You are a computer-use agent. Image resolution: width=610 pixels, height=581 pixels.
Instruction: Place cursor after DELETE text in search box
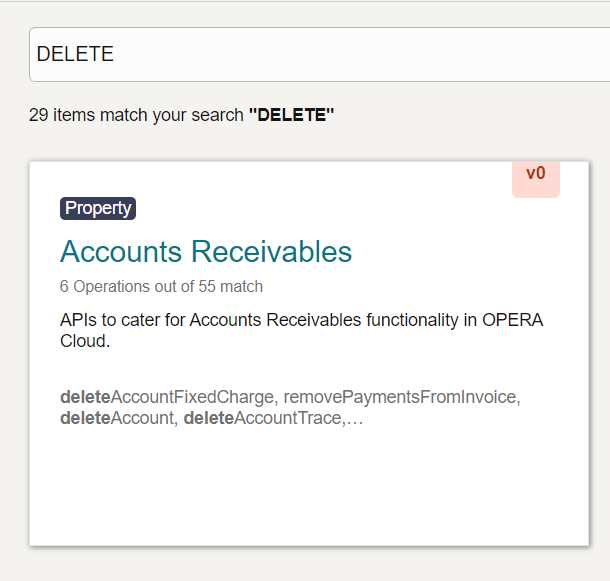(116, 54)
